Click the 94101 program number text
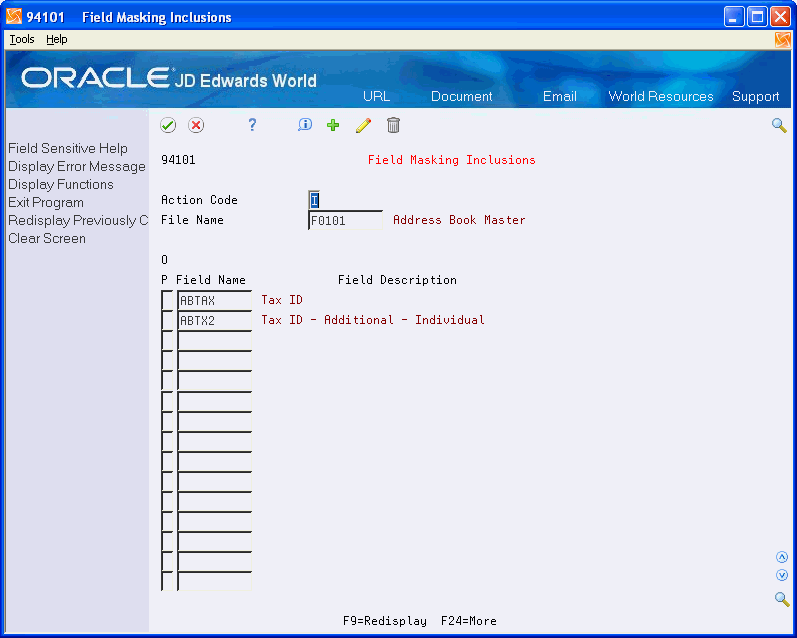Viewport: 797px width, 638px height. tap(178, 160)
